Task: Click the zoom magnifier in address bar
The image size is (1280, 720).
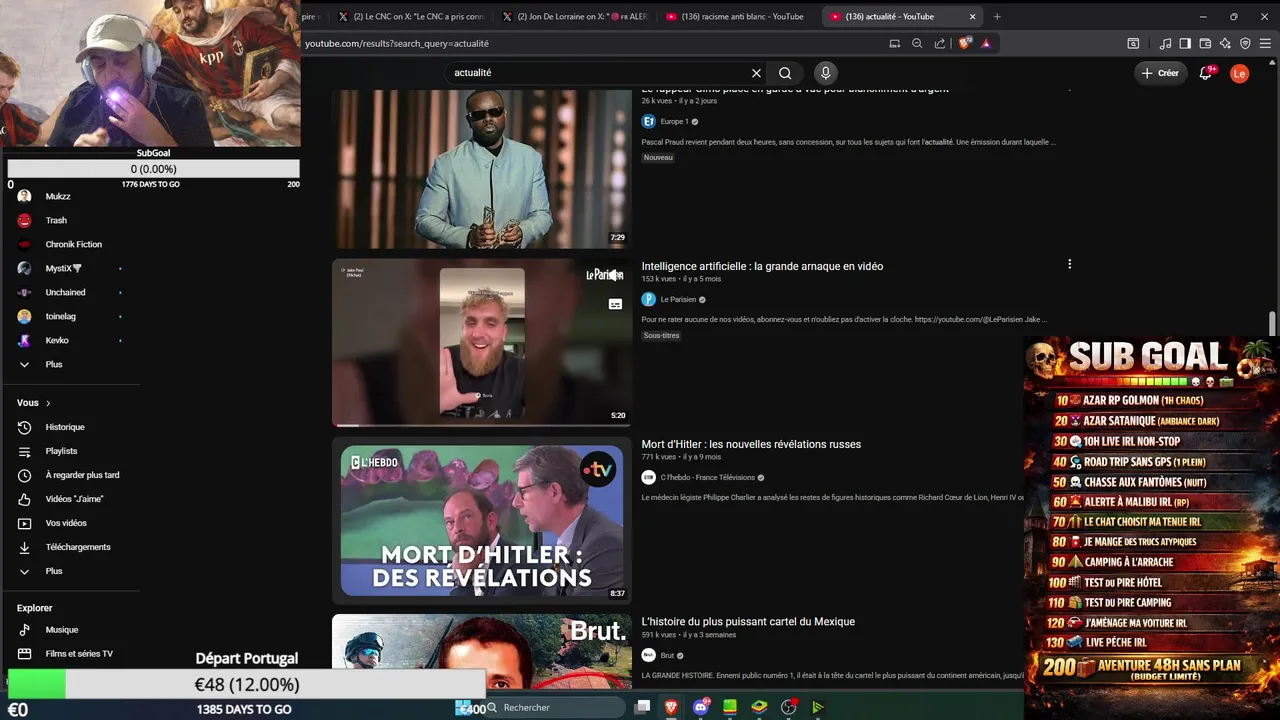Action: 917,43
